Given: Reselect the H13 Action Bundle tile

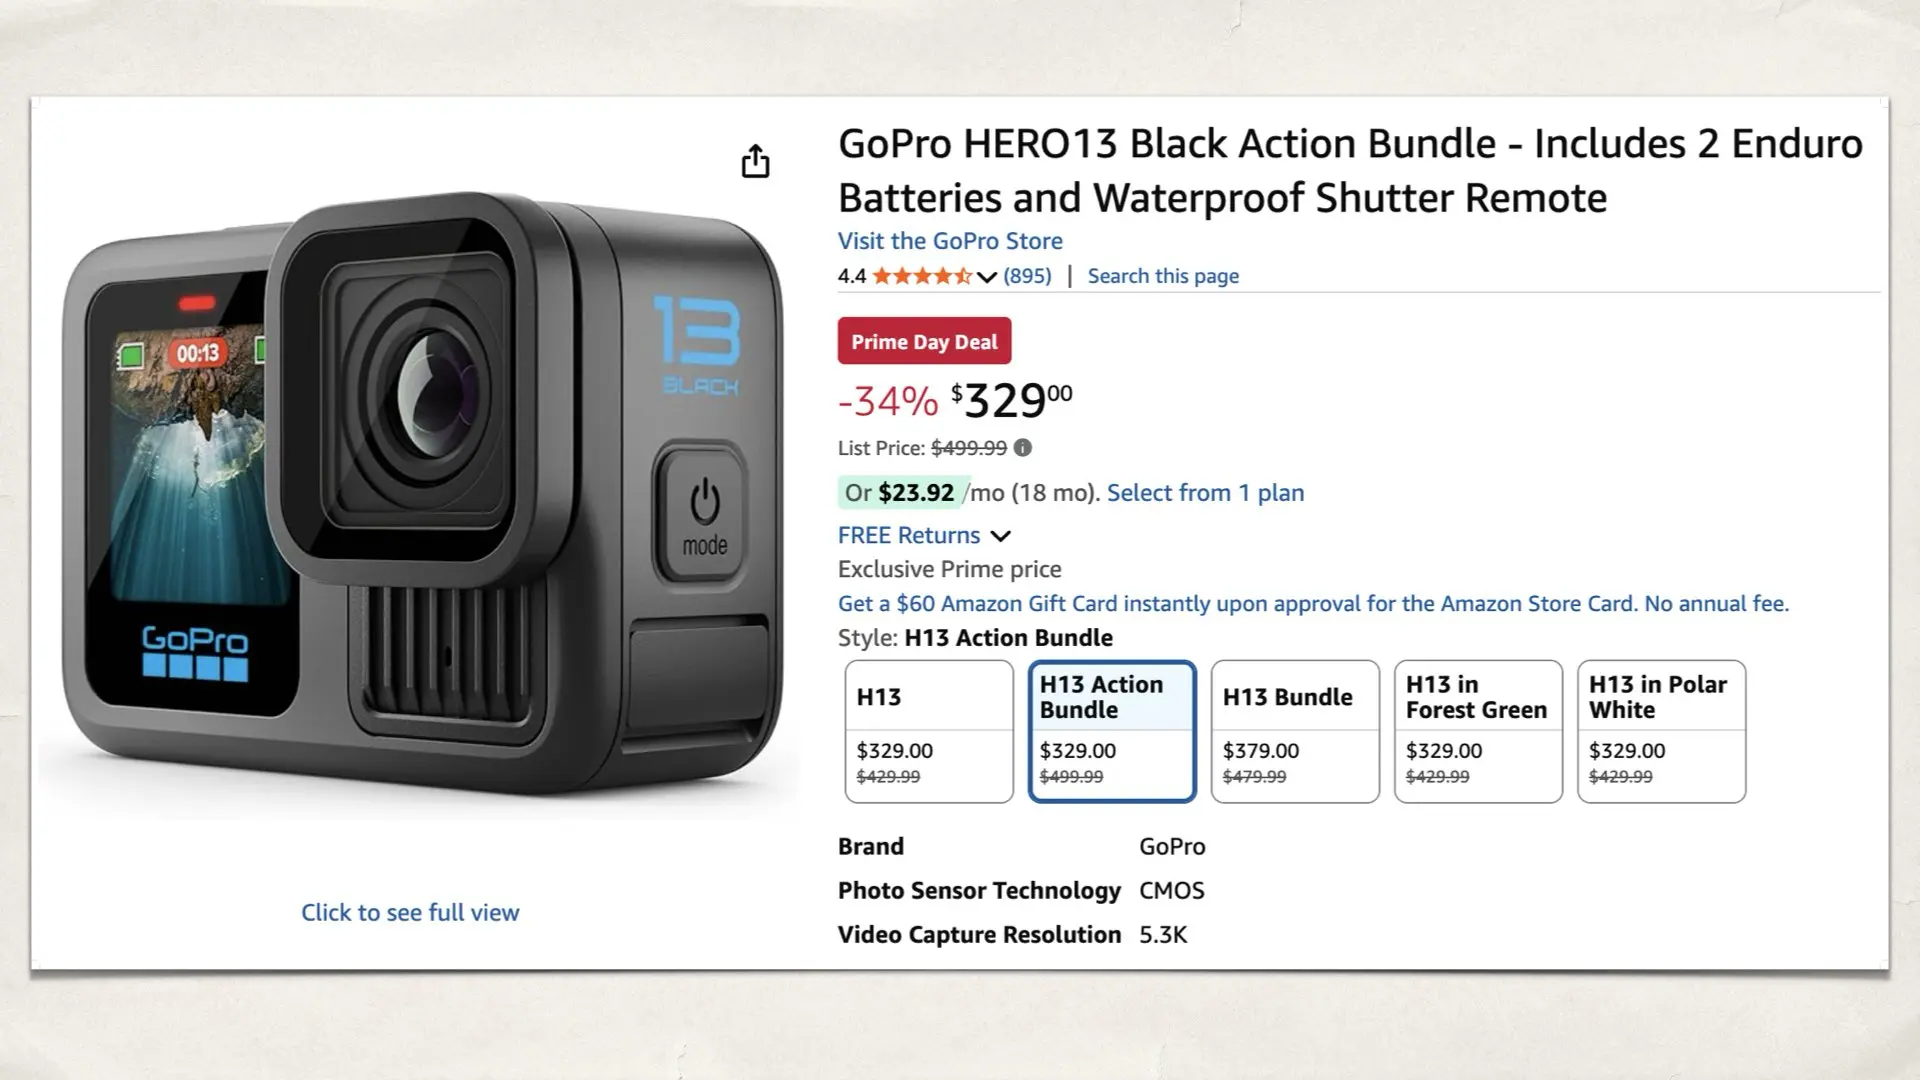Looking at the screenshot, I should [x=1111, y=731].
